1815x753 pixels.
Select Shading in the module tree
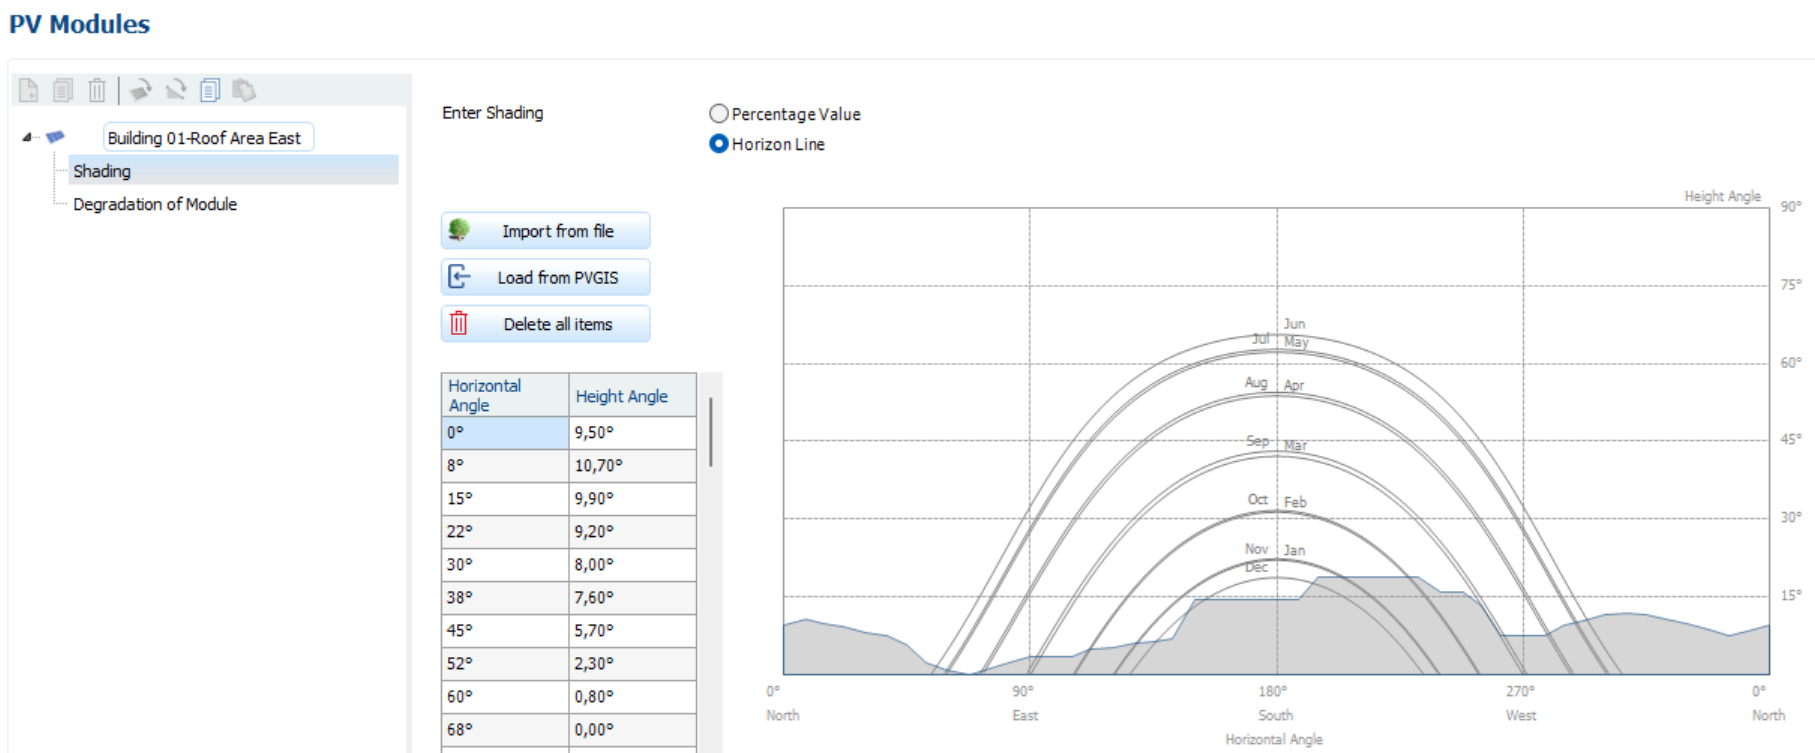(x=102, y=171)
